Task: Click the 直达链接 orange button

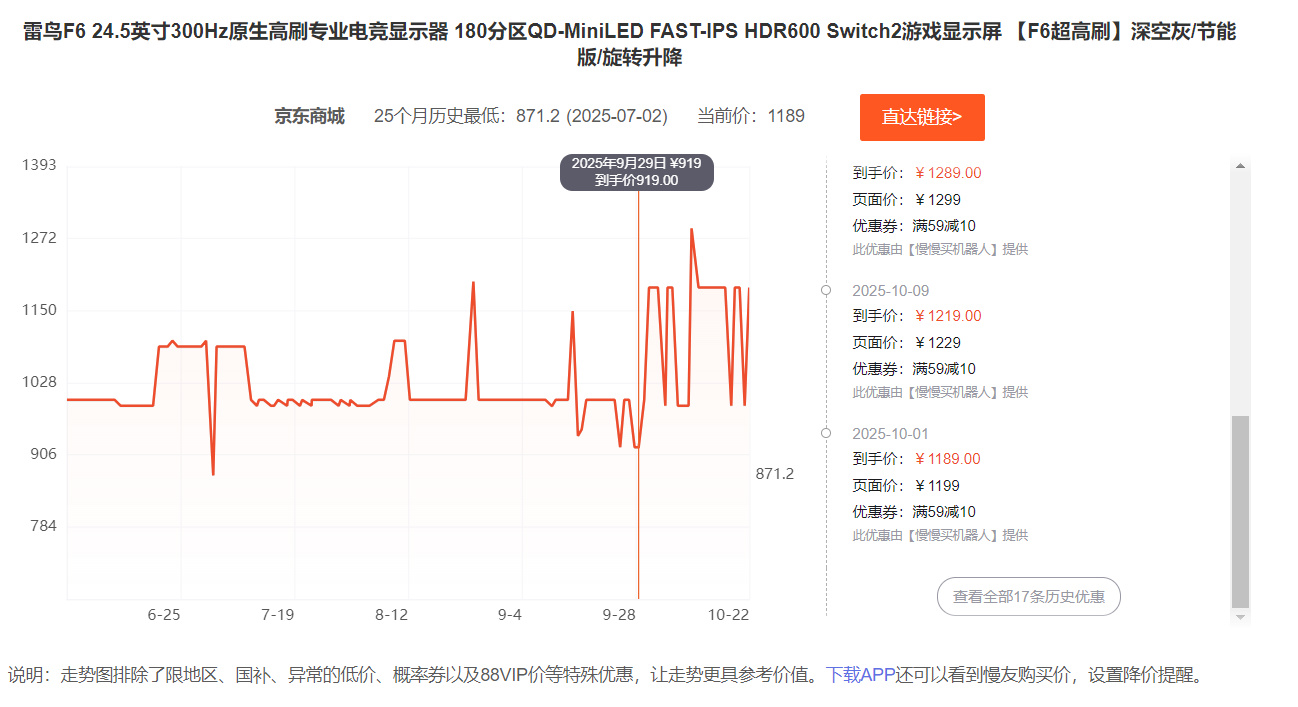Action: tap(922, 117)
